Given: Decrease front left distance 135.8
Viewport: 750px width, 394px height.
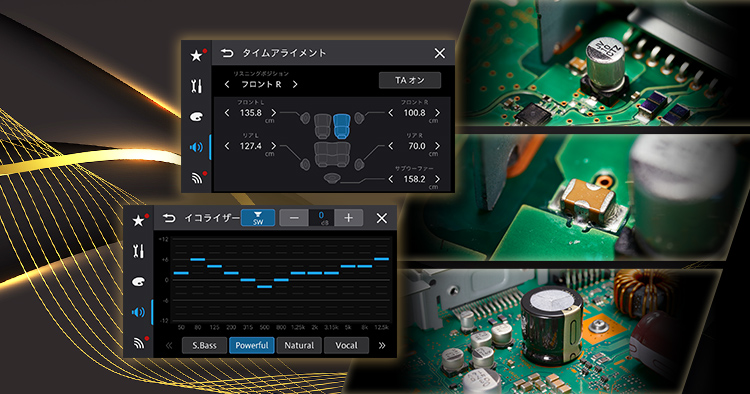Looking at the screenshot, I should pos(227,113).
